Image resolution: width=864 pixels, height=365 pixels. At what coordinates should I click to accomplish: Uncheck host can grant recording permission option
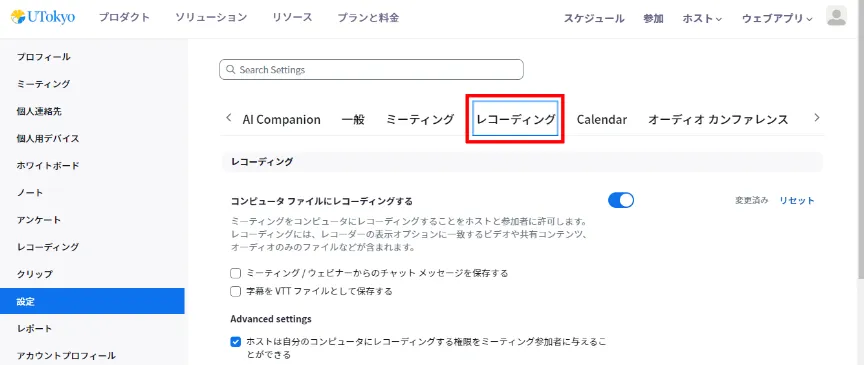[x=236, y=342]
